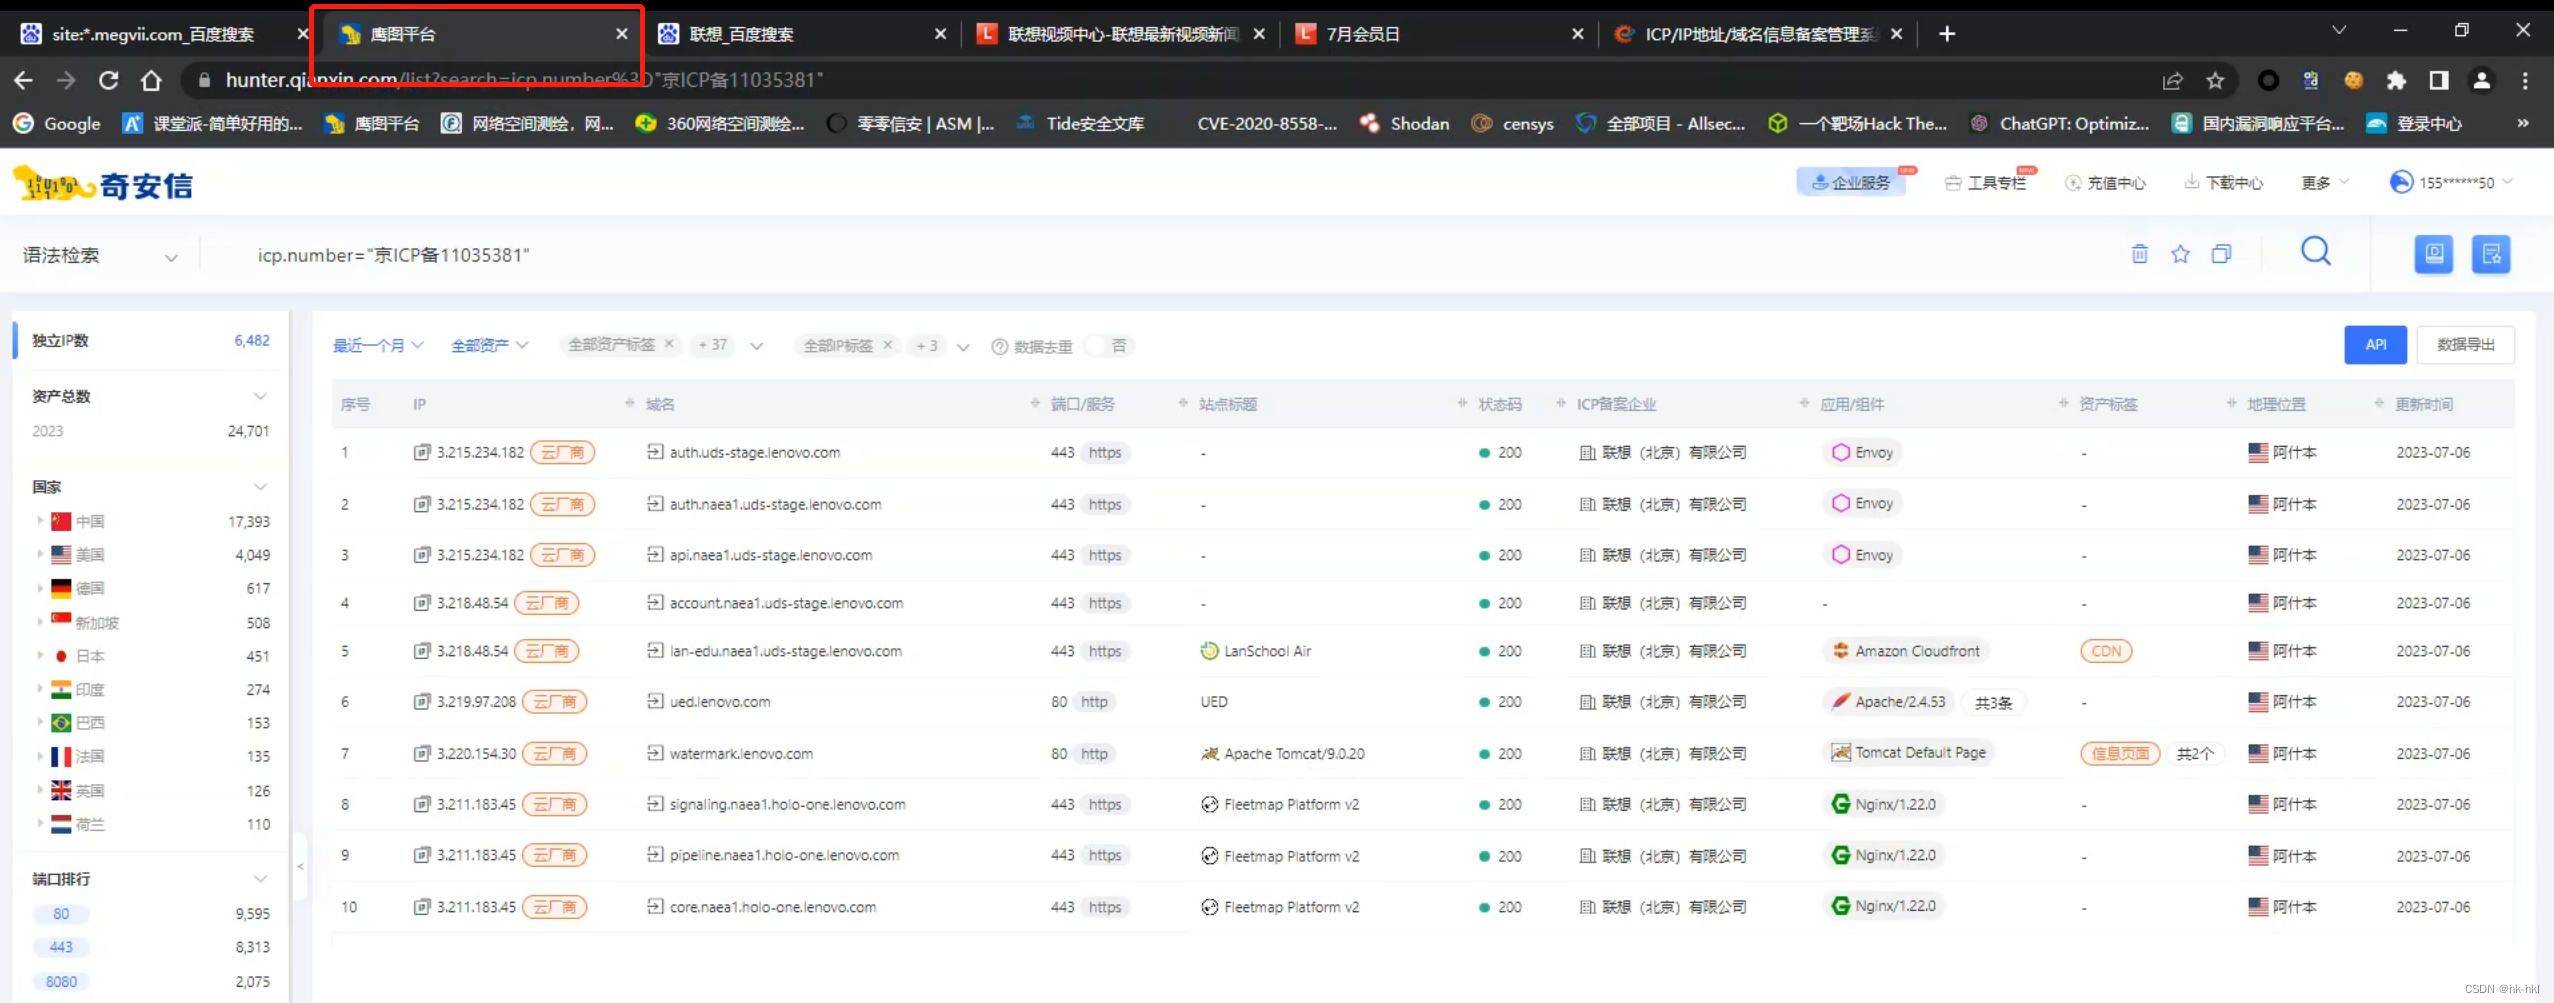Favorite this query with the star icon
This screenshot has height=1003, width=2554.
[x=2180, y=254]
